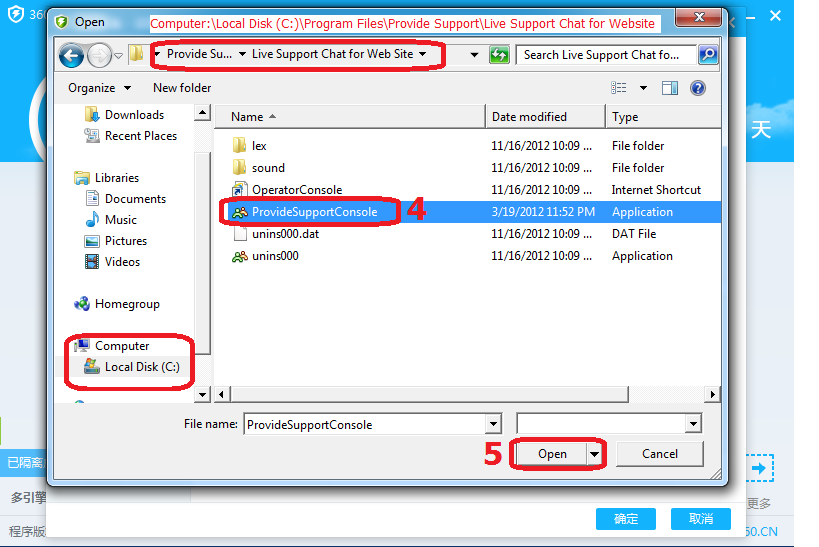Screen dimensions: 819x547
Task: Sort by Type column header
Action: 663,117
